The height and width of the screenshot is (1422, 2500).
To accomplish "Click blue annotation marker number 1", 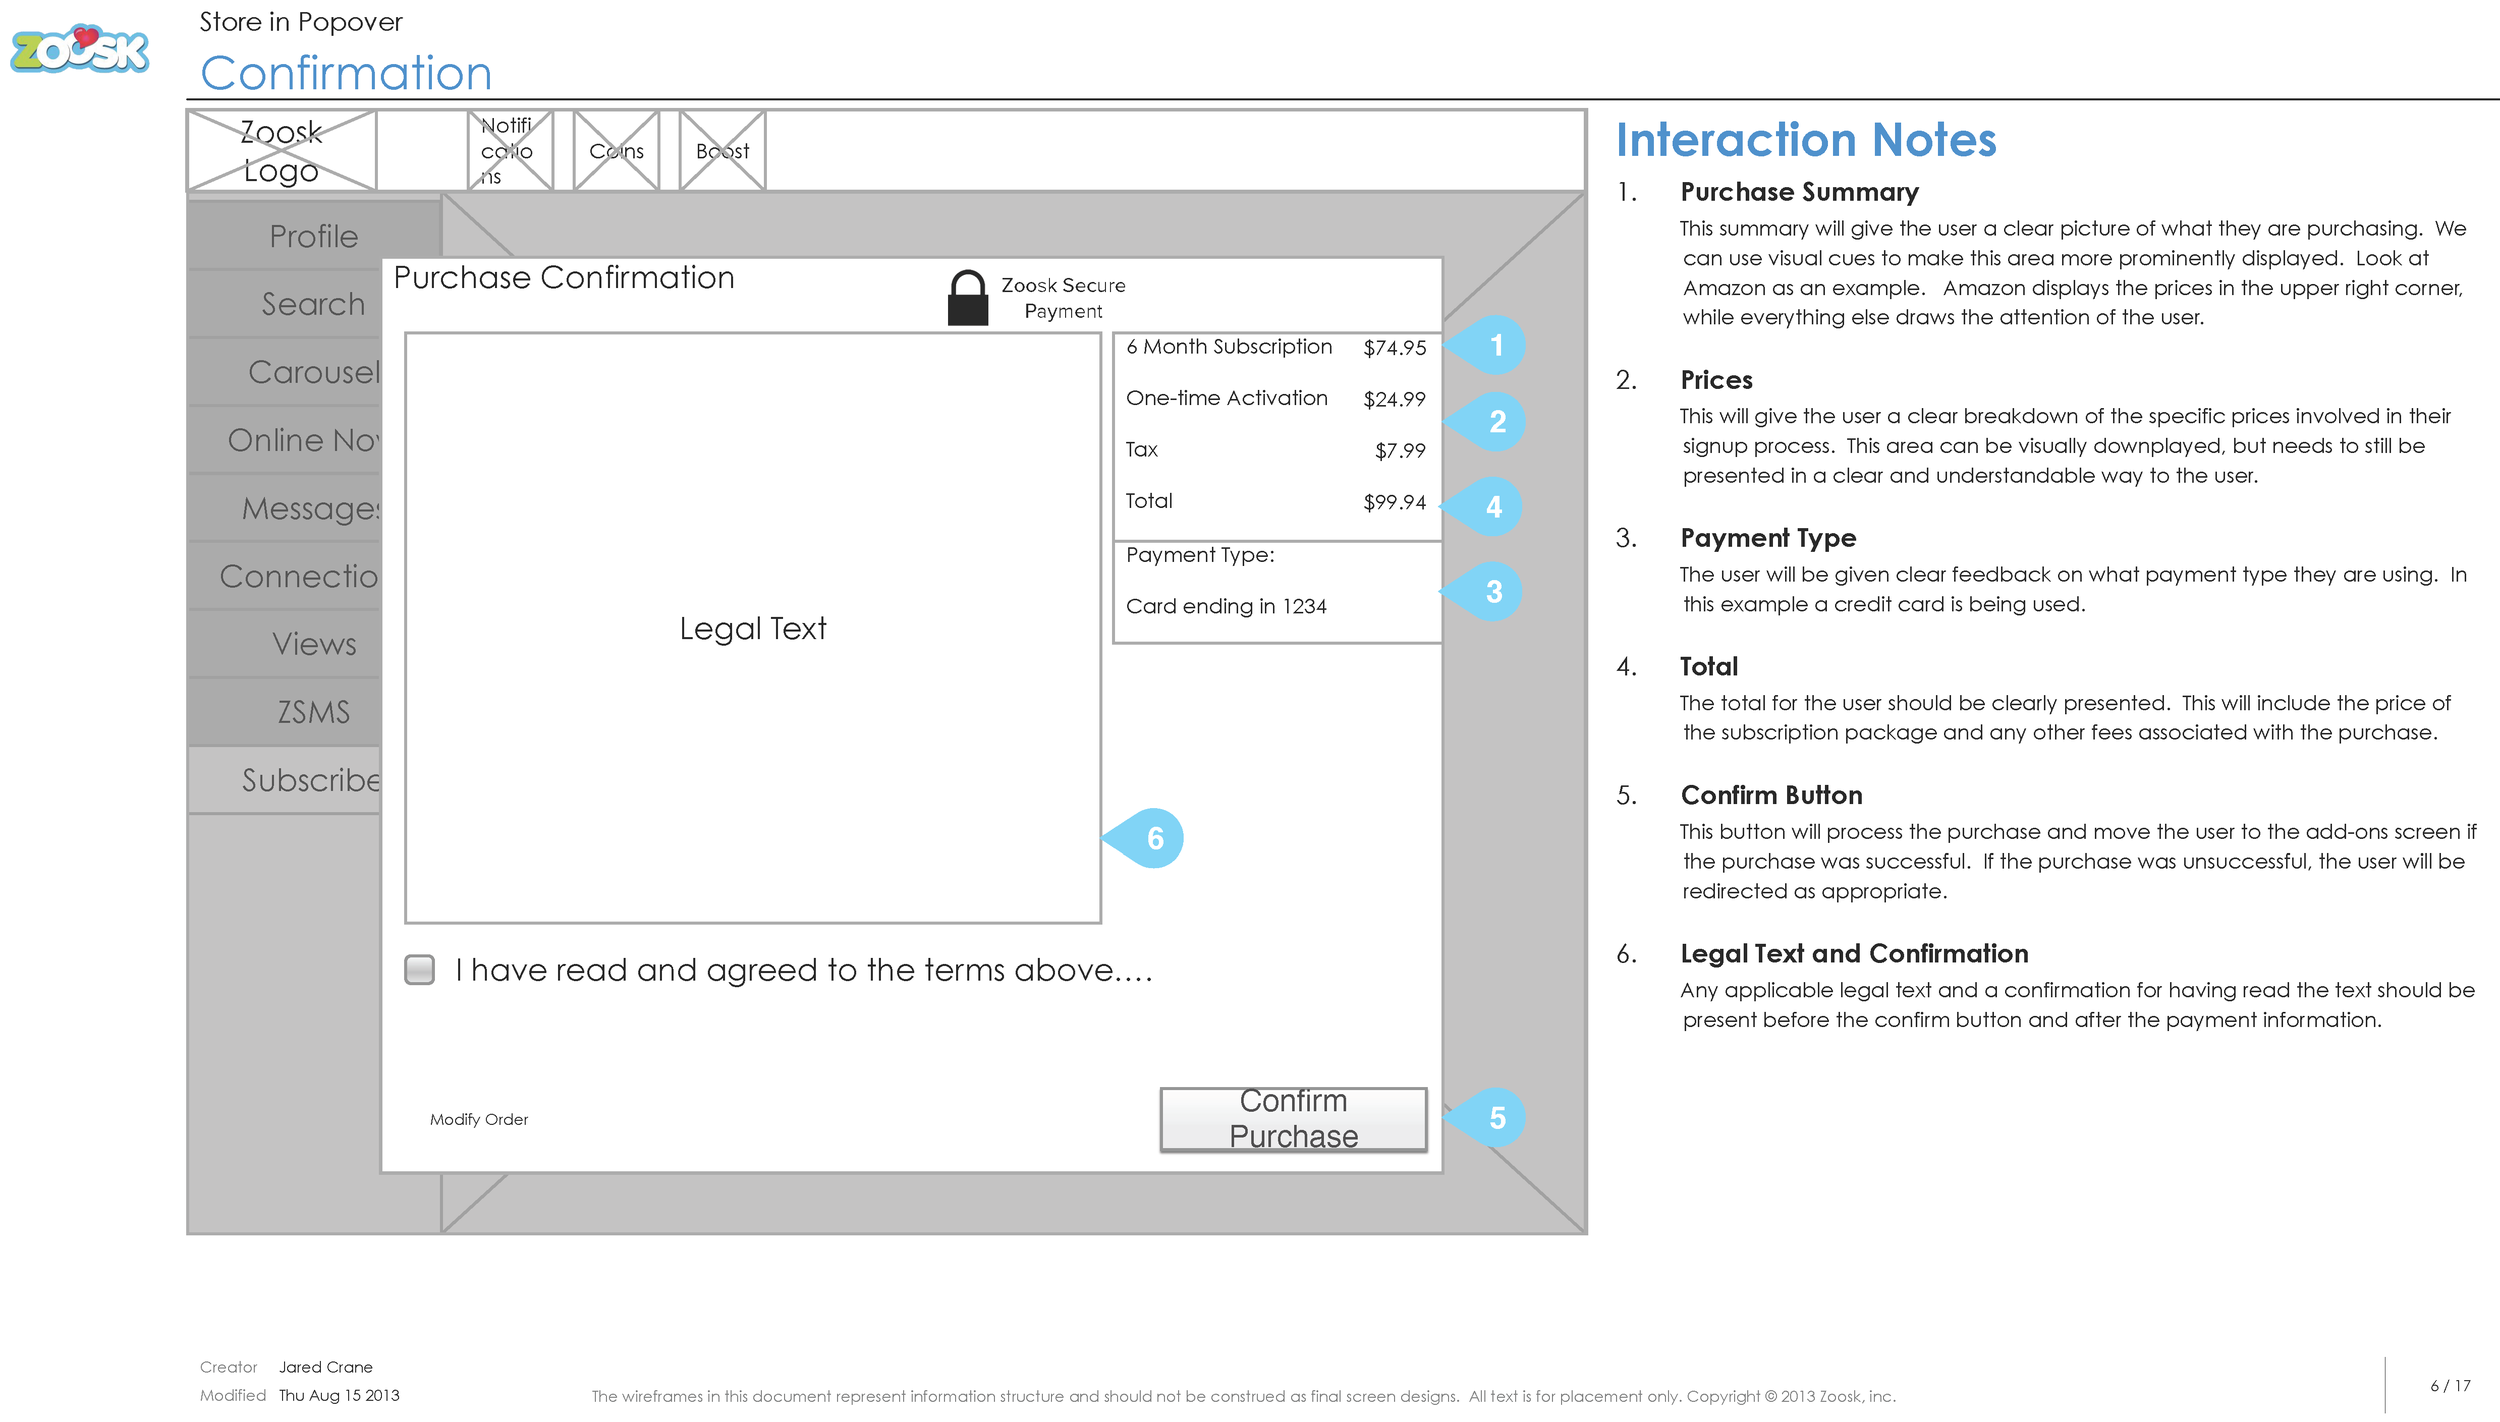I will (x=1494, y=346).
